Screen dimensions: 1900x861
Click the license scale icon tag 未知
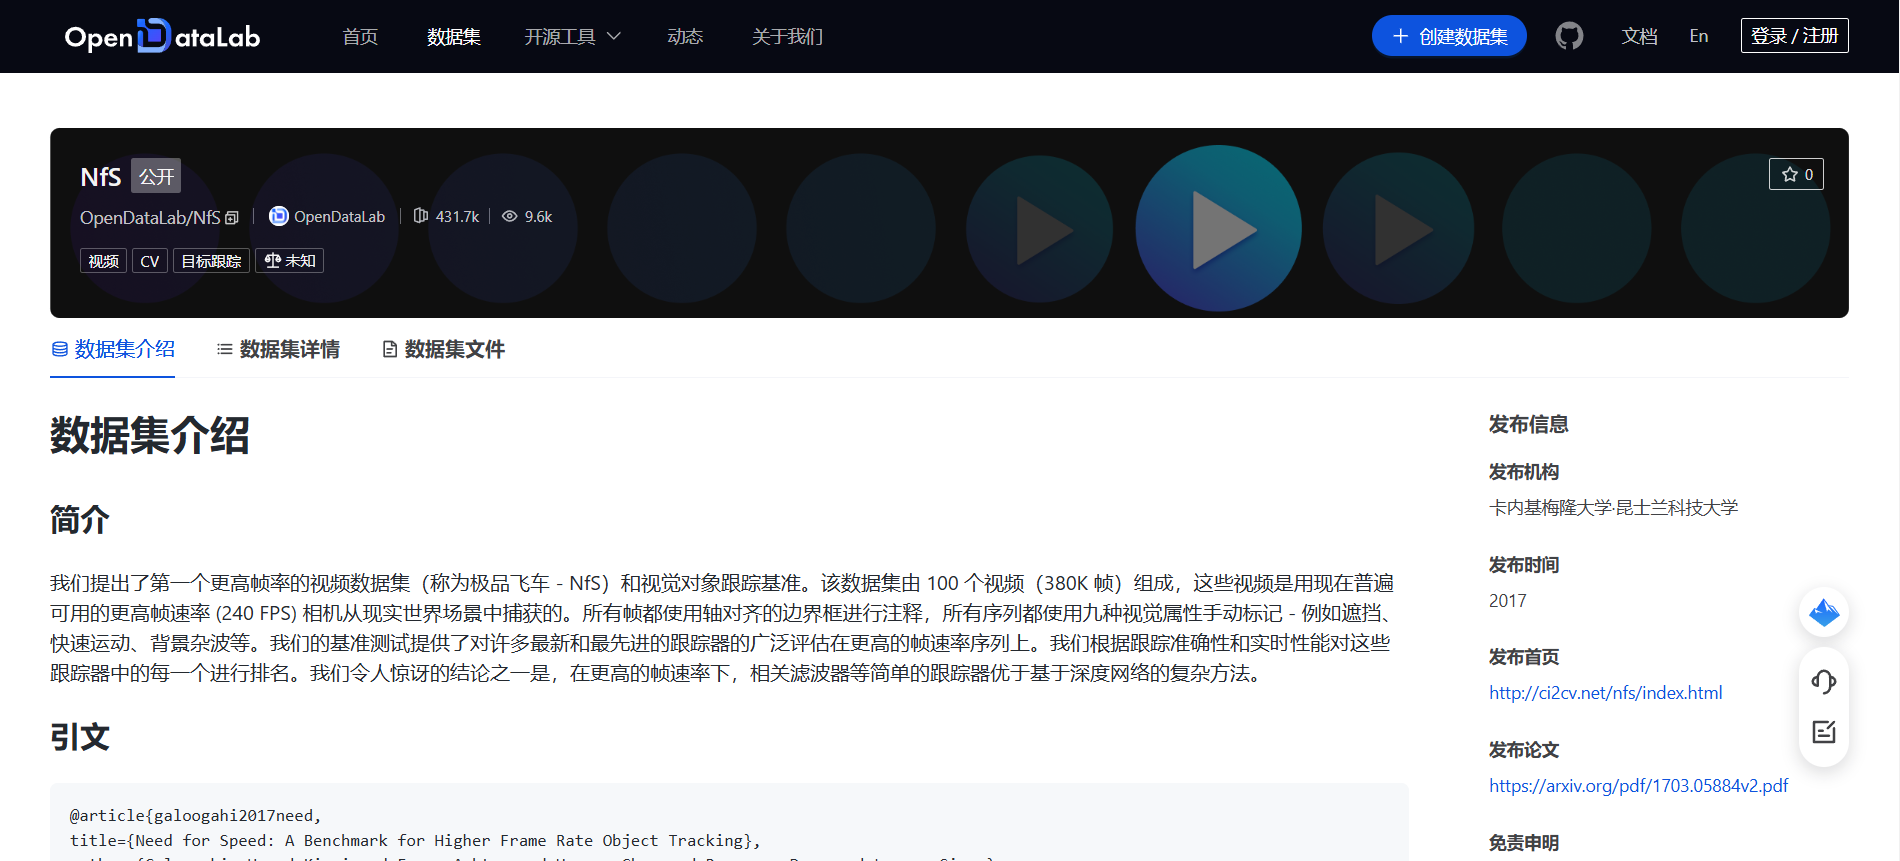(290, 261)
